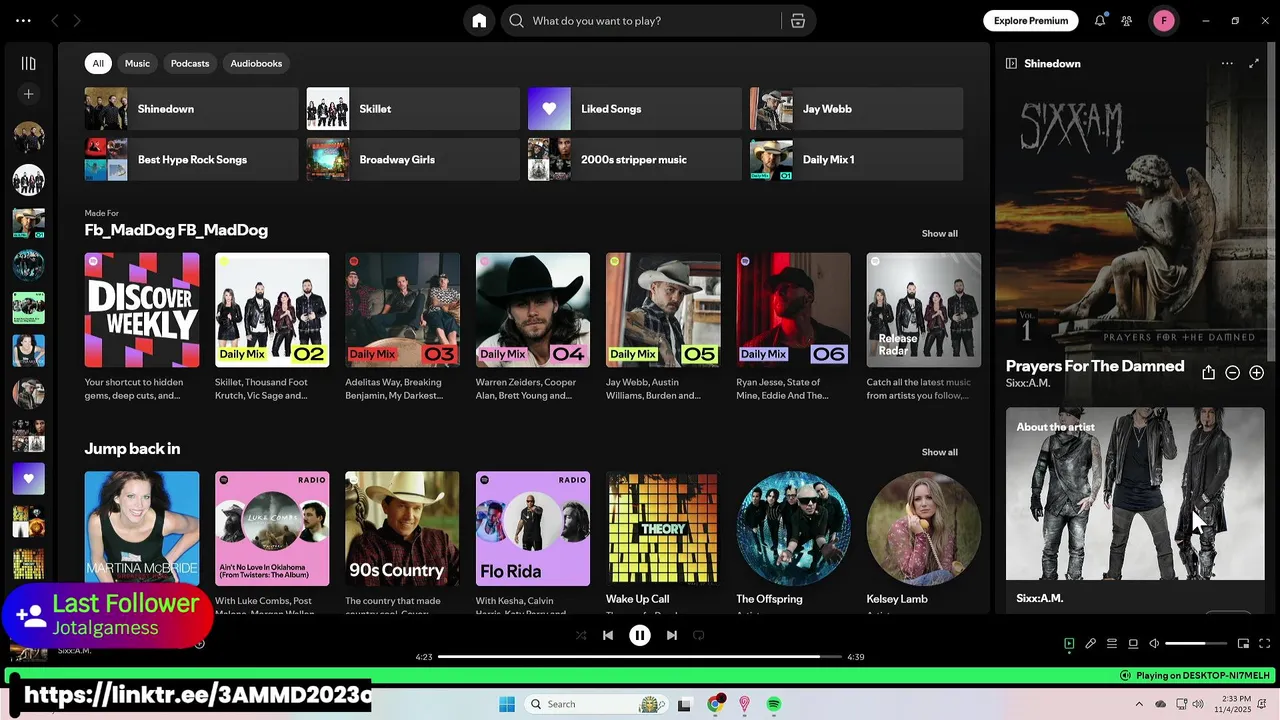The width and height of the screenshot is (1280, 720).
Task: Show all Jump back in items
Action: [x=939, y=452]
